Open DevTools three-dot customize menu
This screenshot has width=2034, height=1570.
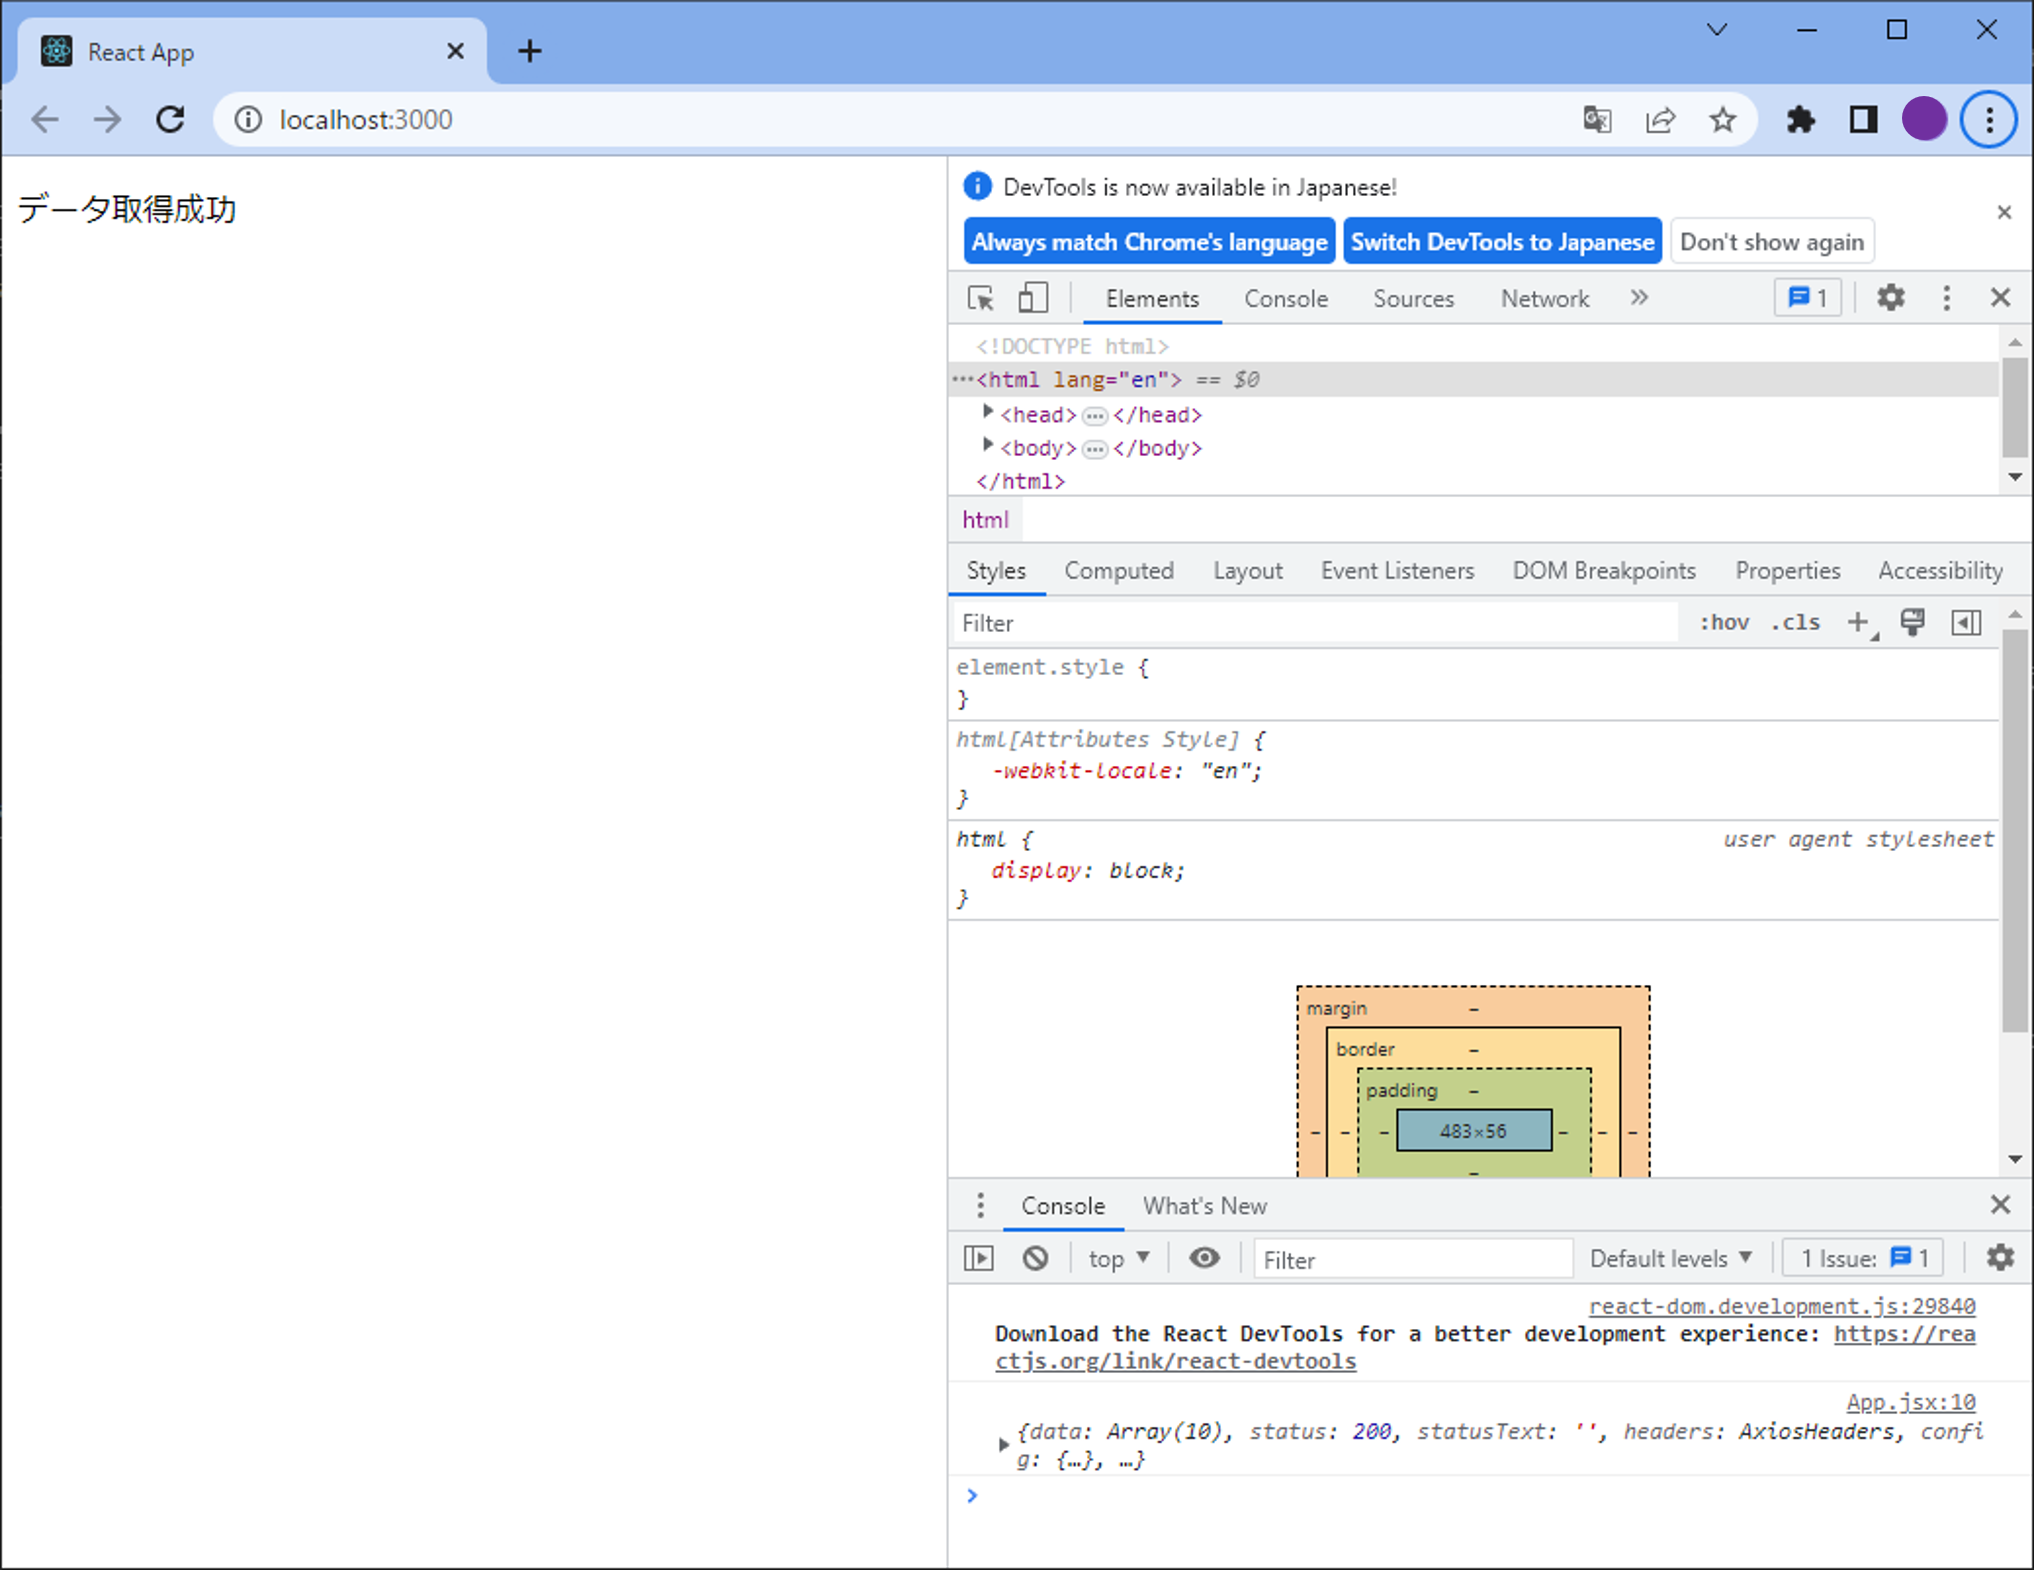[1946, 298]
